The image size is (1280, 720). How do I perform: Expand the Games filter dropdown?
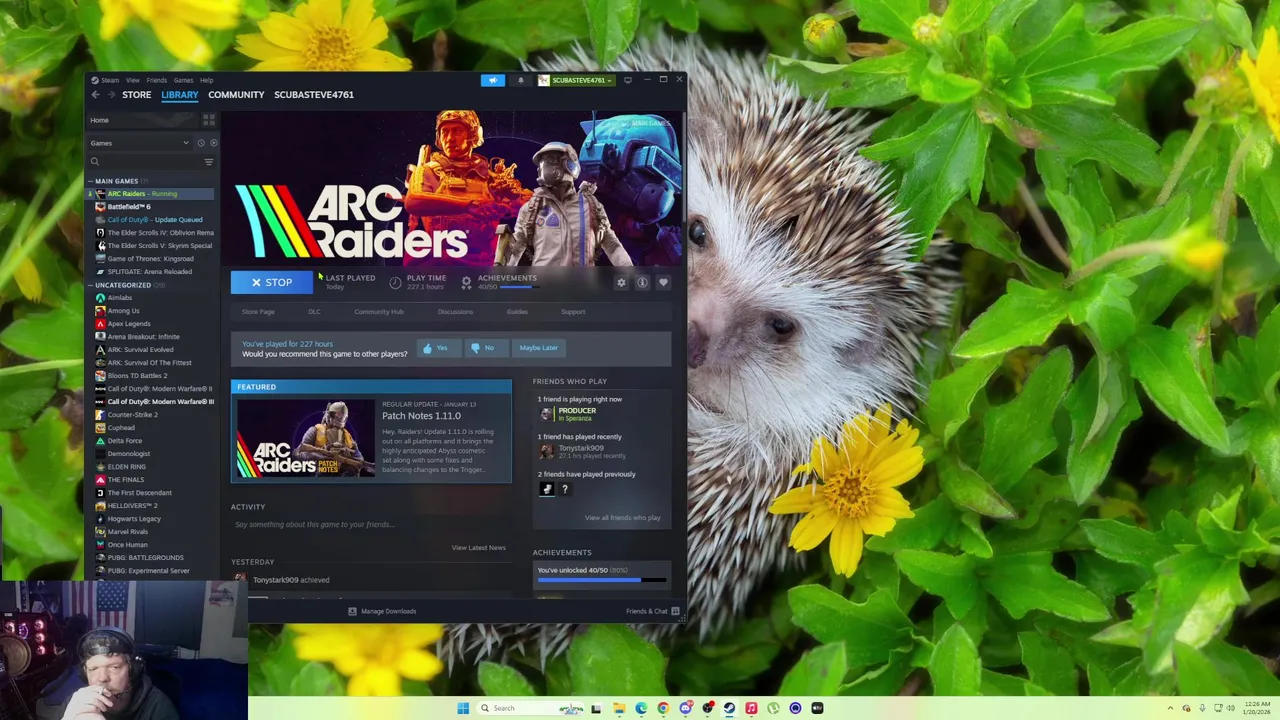[x=140, y=143]
